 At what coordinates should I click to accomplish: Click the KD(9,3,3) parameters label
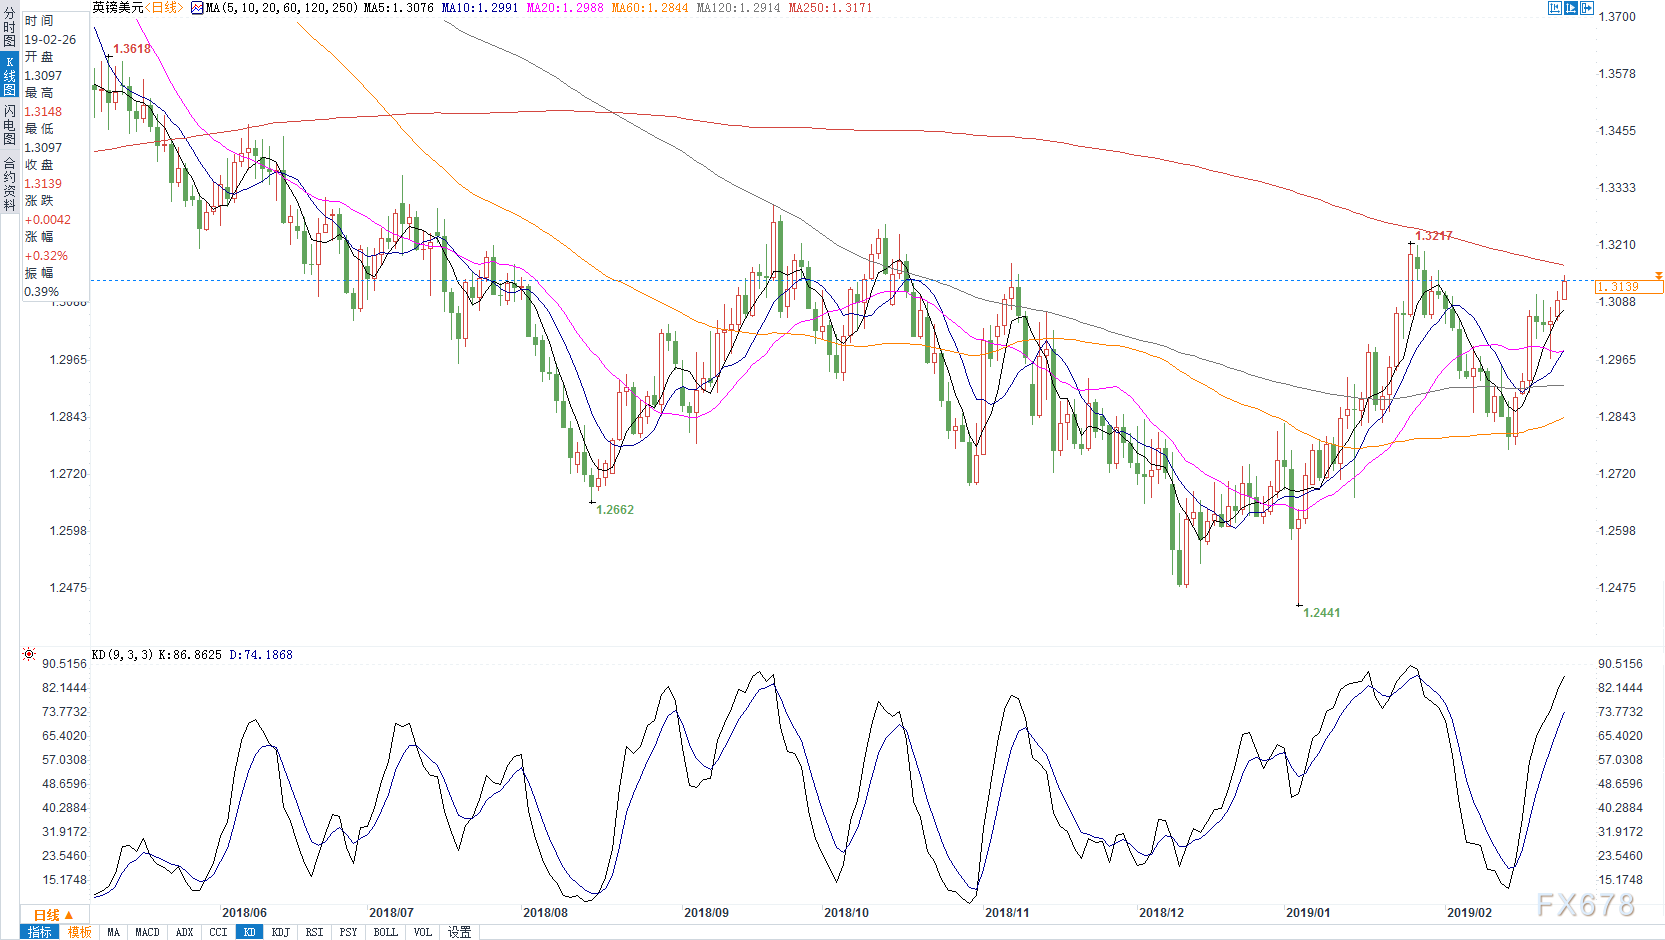(122, 655)
